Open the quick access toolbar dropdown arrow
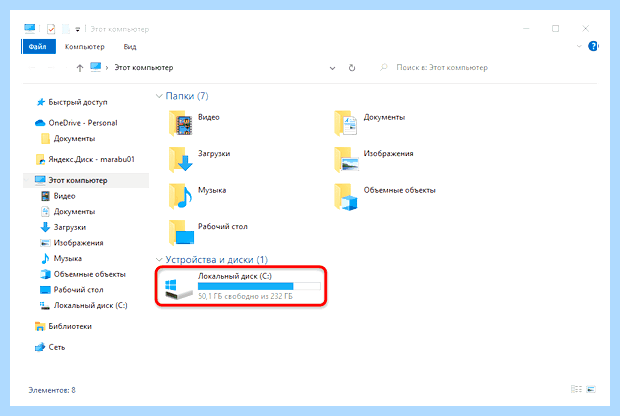Screen dimensions: 620x416 pyautogui.click(x=78, y=29)
